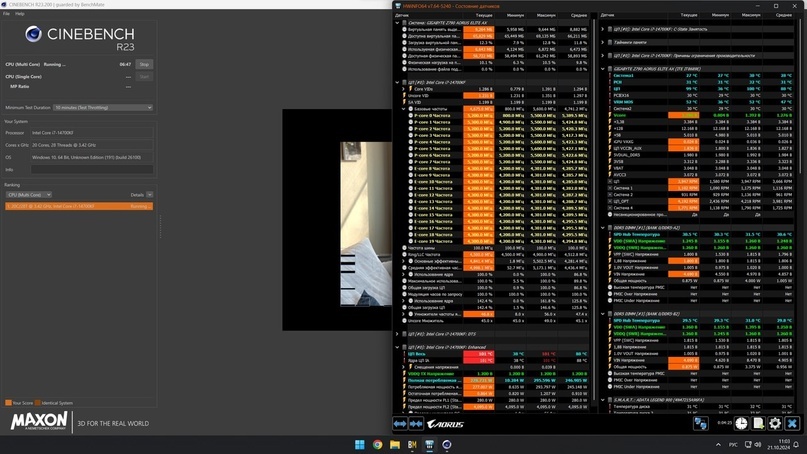The width and height of the screenshot is (807, 454).
Task: Collapse the Intel Core i7-14700KF CPU group
Action: (397, 82)
